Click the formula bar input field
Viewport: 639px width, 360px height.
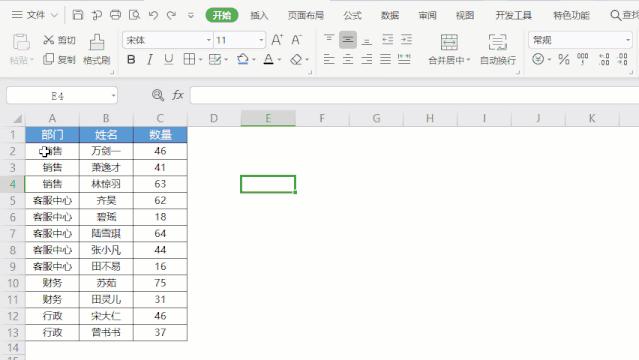(x=414, y=95)
